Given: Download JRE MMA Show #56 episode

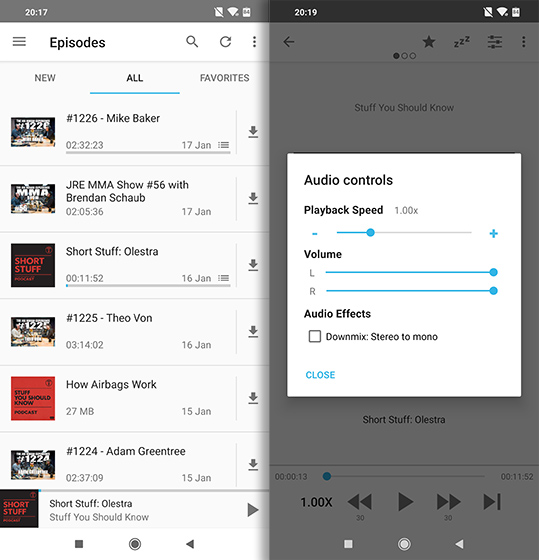Looking at the screenshot, I should [253, 199].
